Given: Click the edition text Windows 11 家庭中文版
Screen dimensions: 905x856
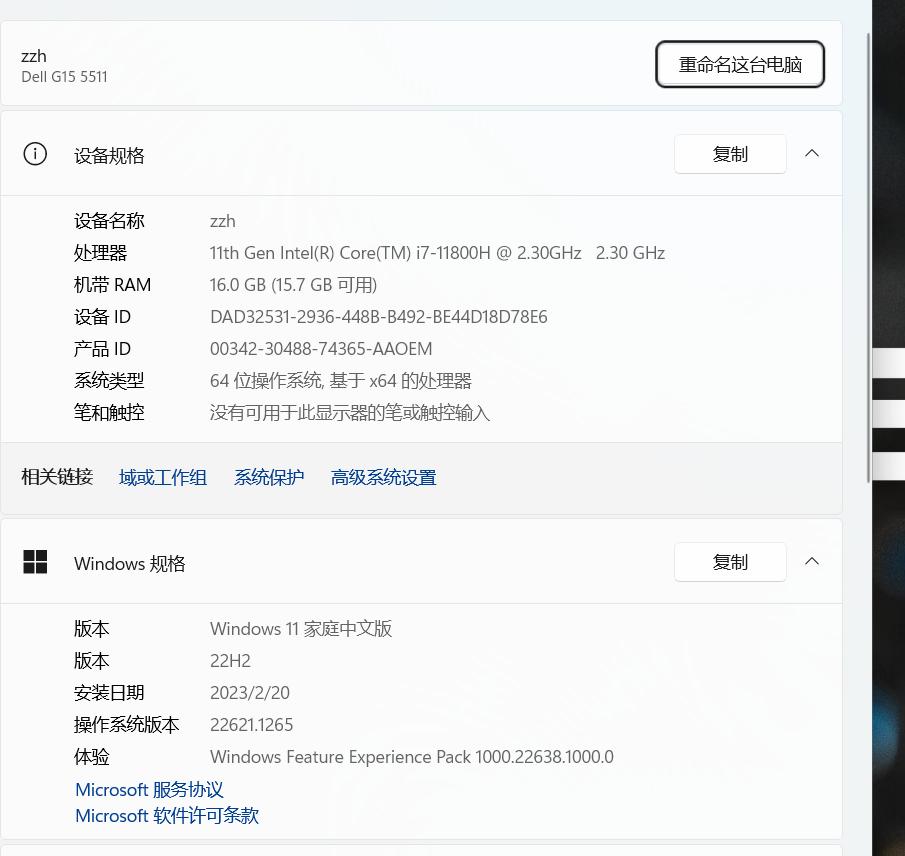Looking at the screenshot, I should (x=301, y=629).
